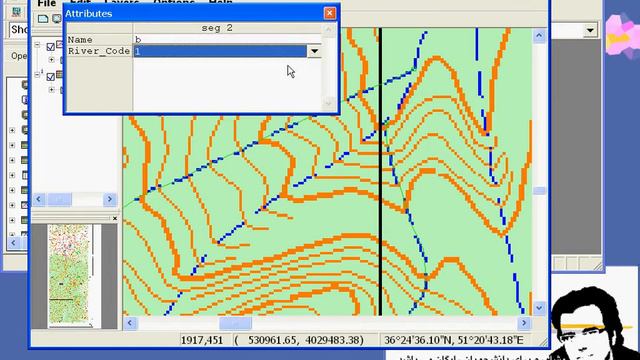Image resolution: width=640 pixels, height=360 pixels.
Task: Click the map horizontal scrollbar thumb
Action: 236,323
